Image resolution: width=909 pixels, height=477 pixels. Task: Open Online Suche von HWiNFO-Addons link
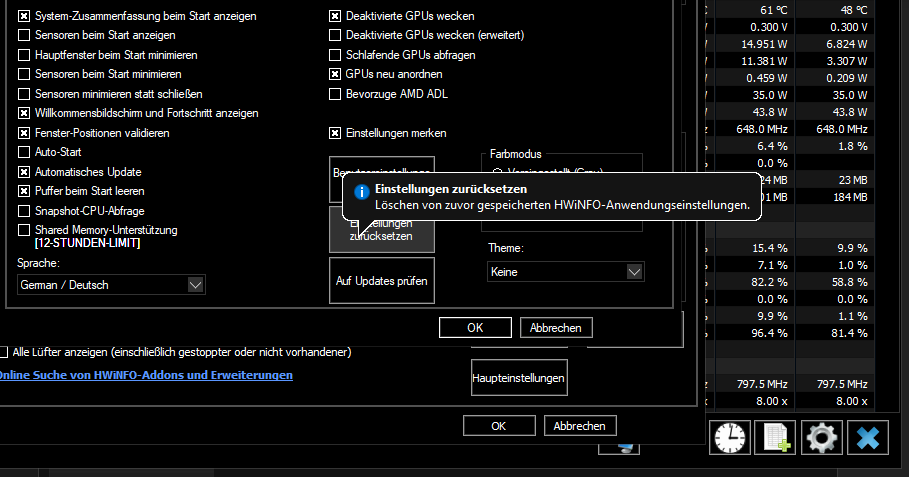146,375
